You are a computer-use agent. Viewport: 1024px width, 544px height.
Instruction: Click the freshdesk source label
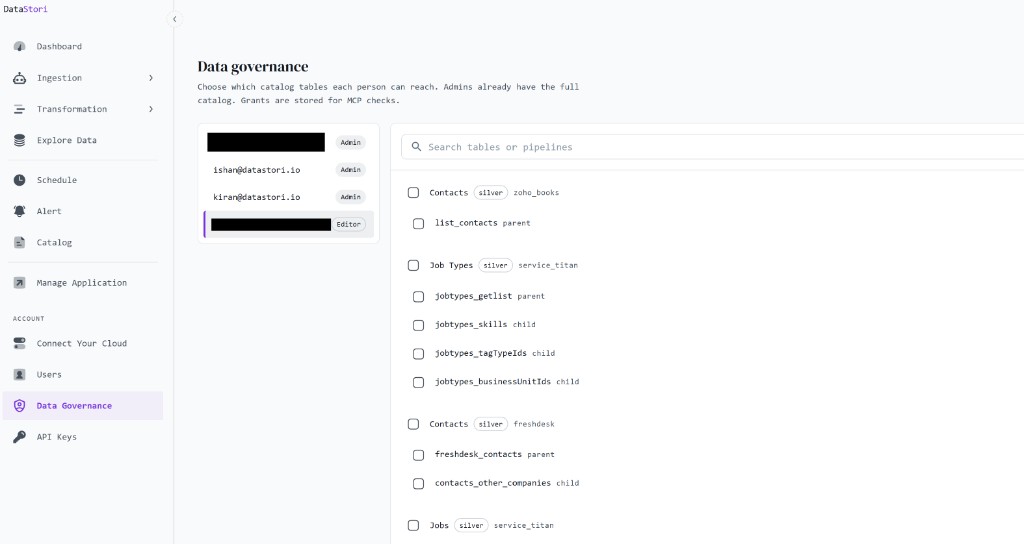pos(534,424)
